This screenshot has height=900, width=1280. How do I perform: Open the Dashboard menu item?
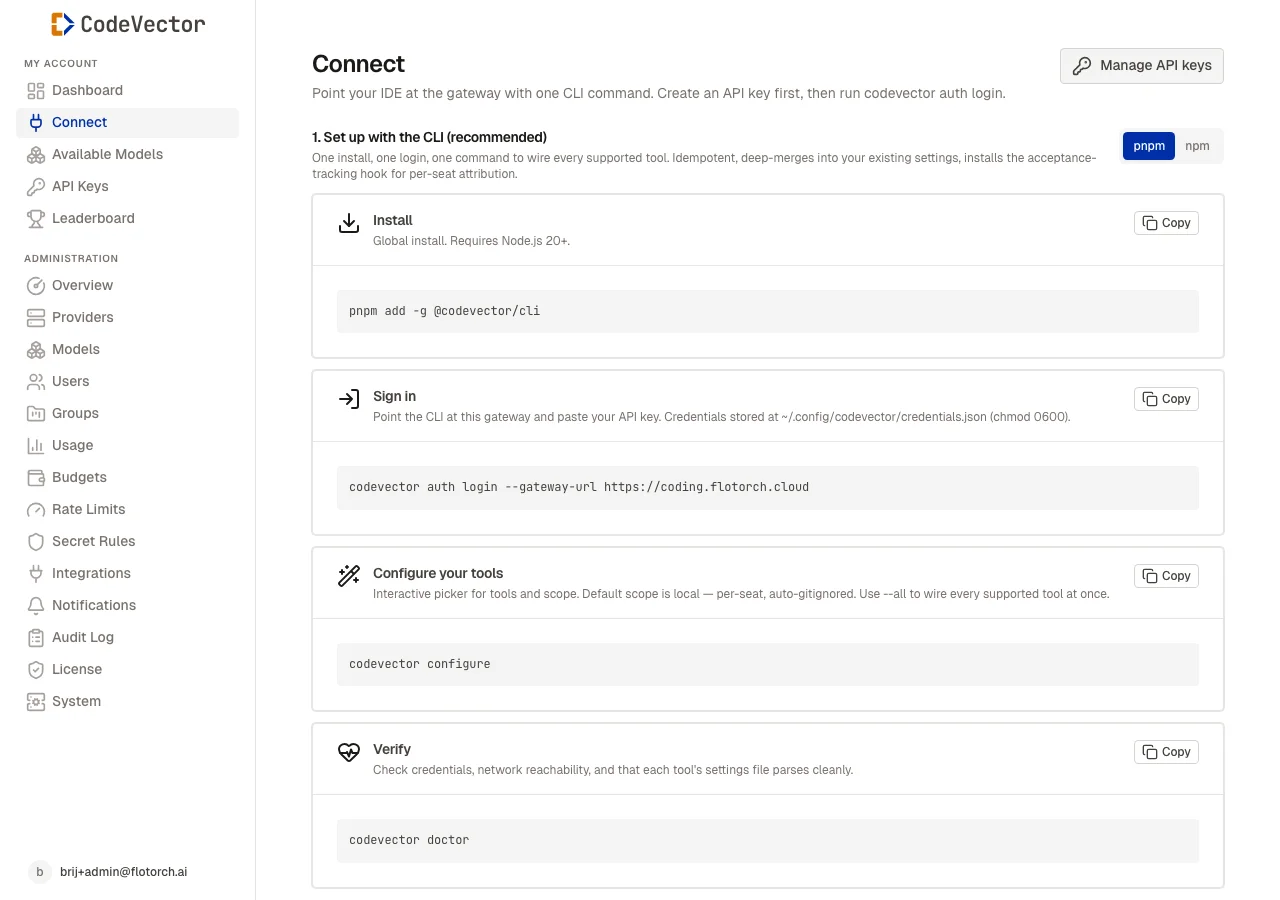click(x=128, y=91)
